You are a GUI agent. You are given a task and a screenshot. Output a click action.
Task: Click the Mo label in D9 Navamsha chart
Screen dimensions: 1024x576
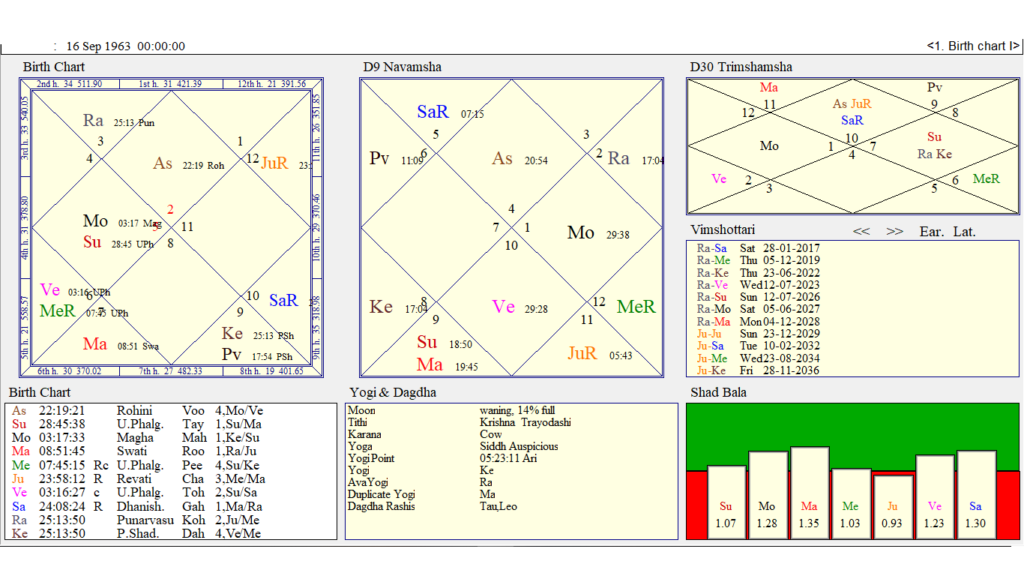pyautogui.click(x=581, y=232)
